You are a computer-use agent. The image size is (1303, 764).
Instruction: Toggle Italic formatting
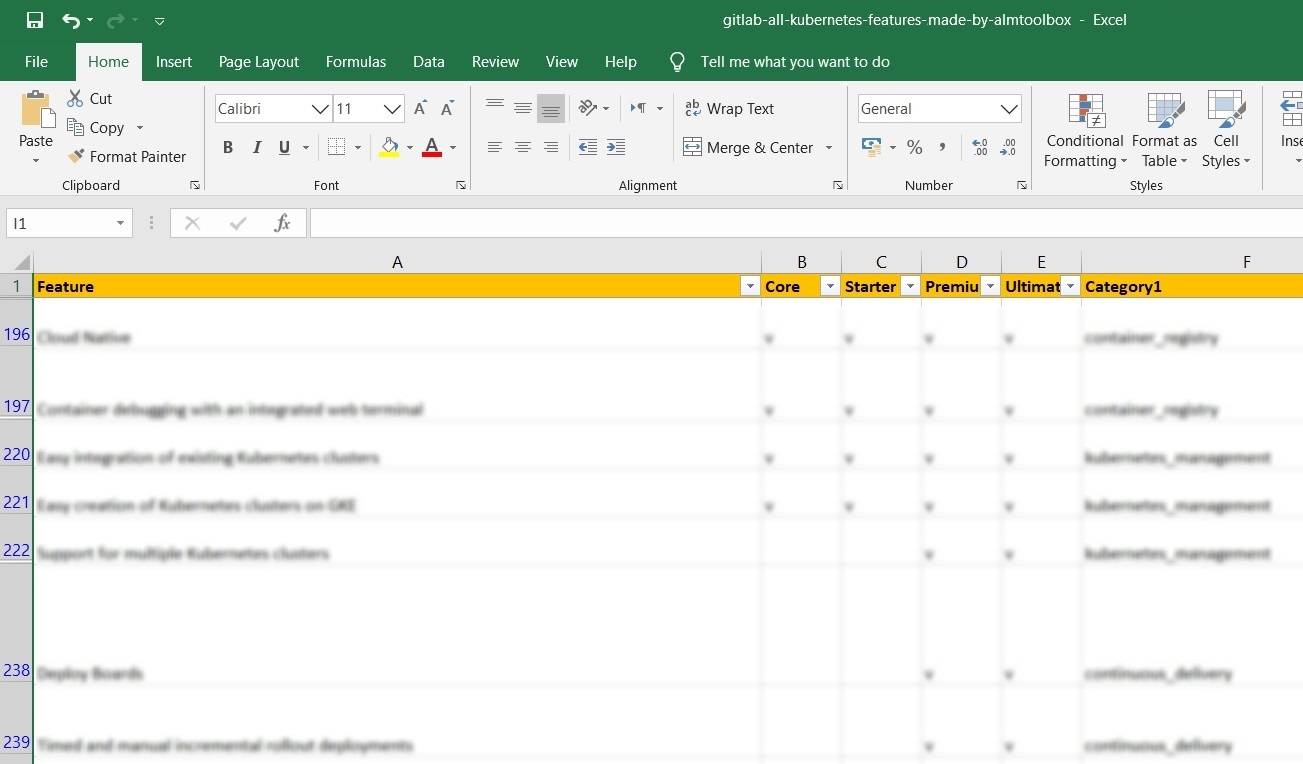coord(256,148)
